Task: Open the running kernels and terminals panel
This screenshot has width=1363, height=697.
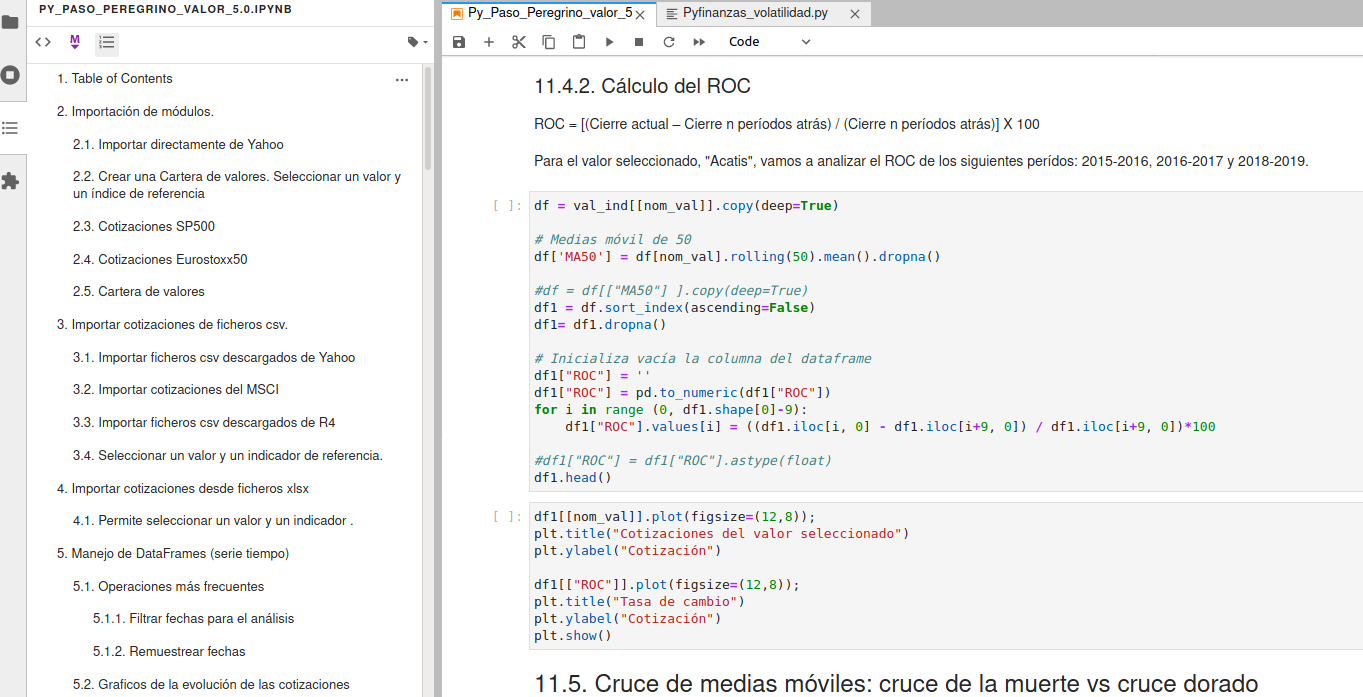Action: pyautogui.click(x=11, y=74)
